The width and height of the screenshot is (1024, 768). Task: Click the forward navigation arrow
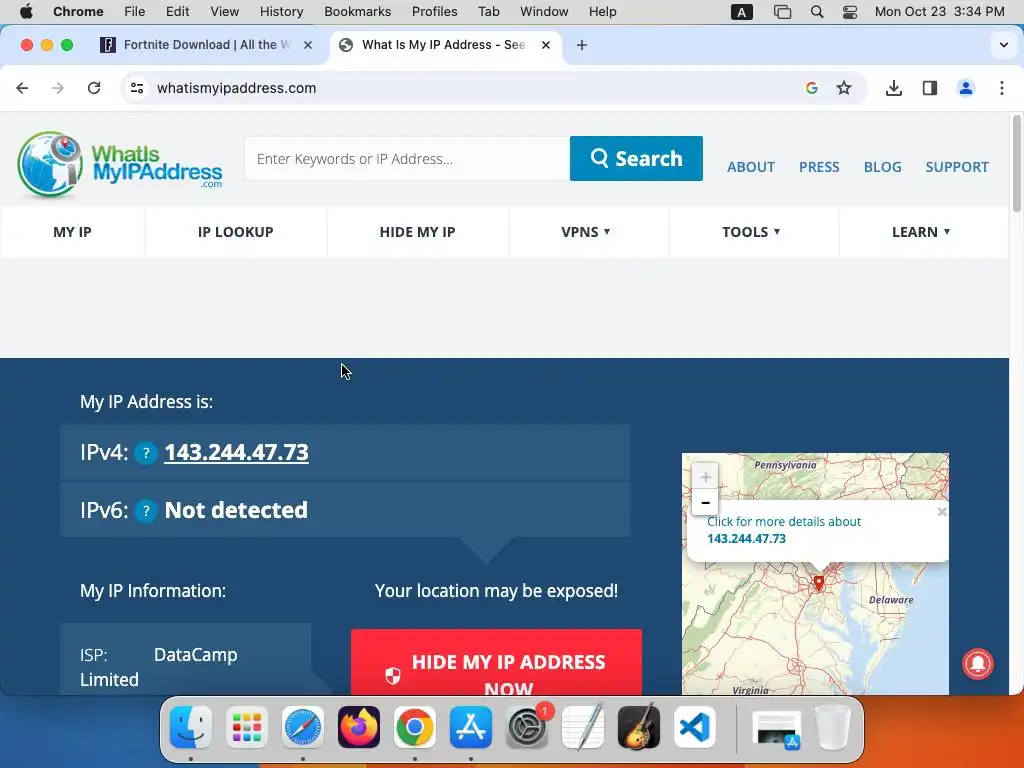coord(58,88)
